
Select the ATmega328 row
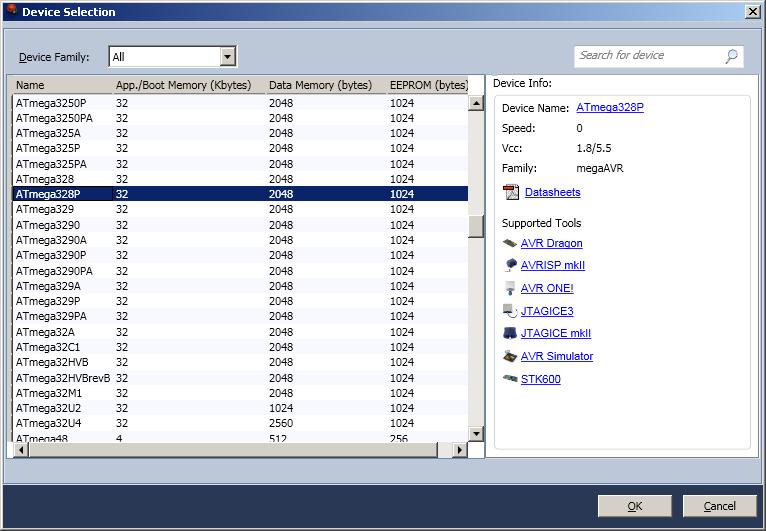[240, 179]
